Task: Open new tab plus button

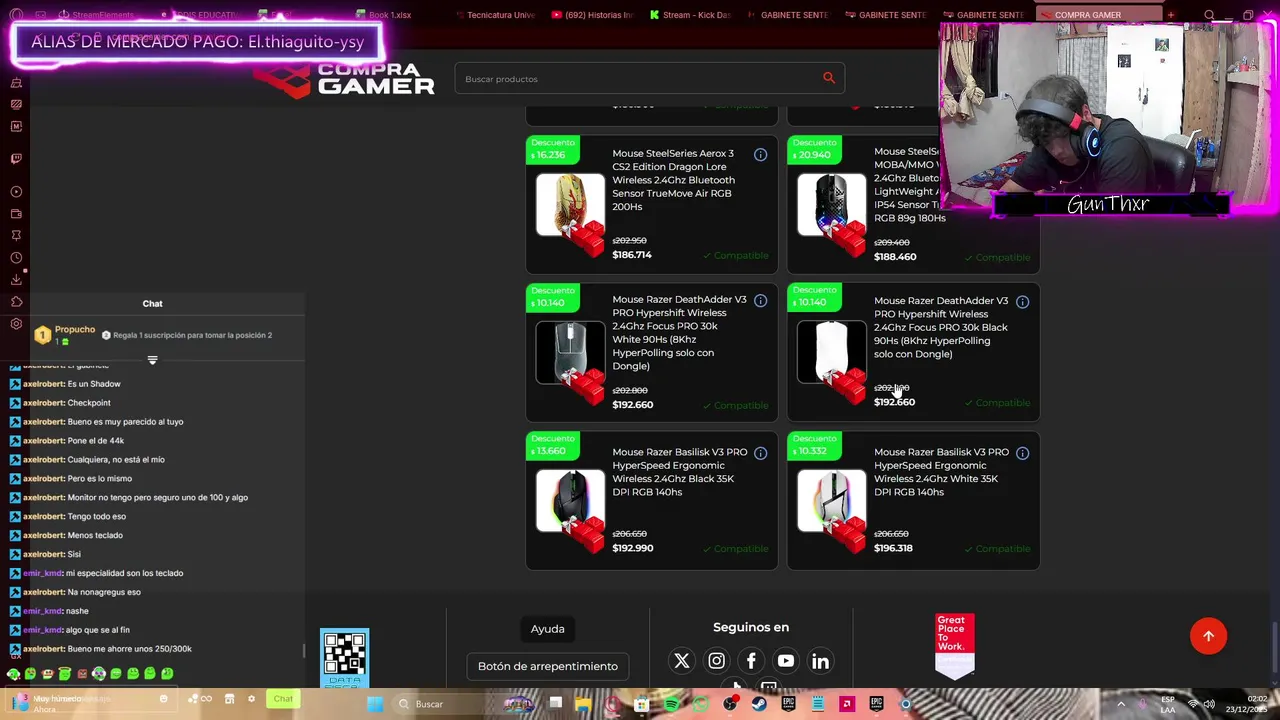Action: pos(1170,15)
